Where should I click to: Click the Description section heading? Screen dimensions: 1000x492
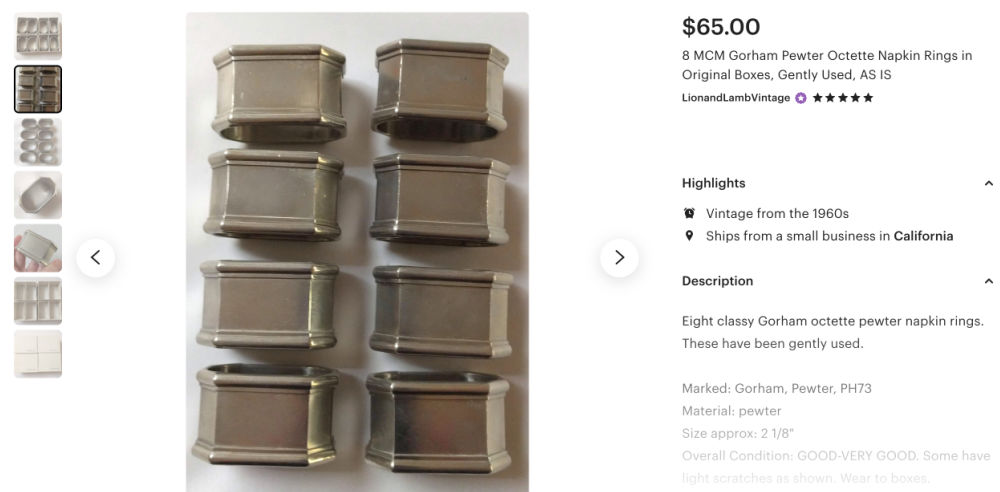point(717,281)
